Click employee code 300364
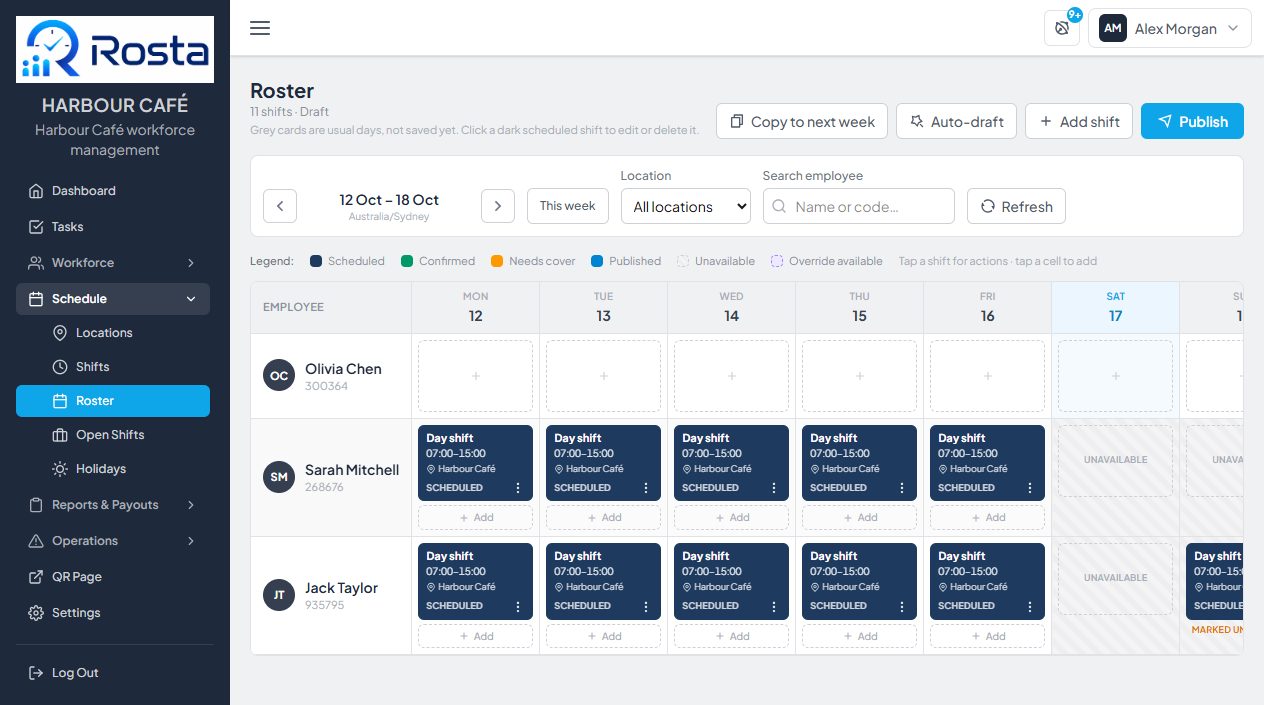 326,386
